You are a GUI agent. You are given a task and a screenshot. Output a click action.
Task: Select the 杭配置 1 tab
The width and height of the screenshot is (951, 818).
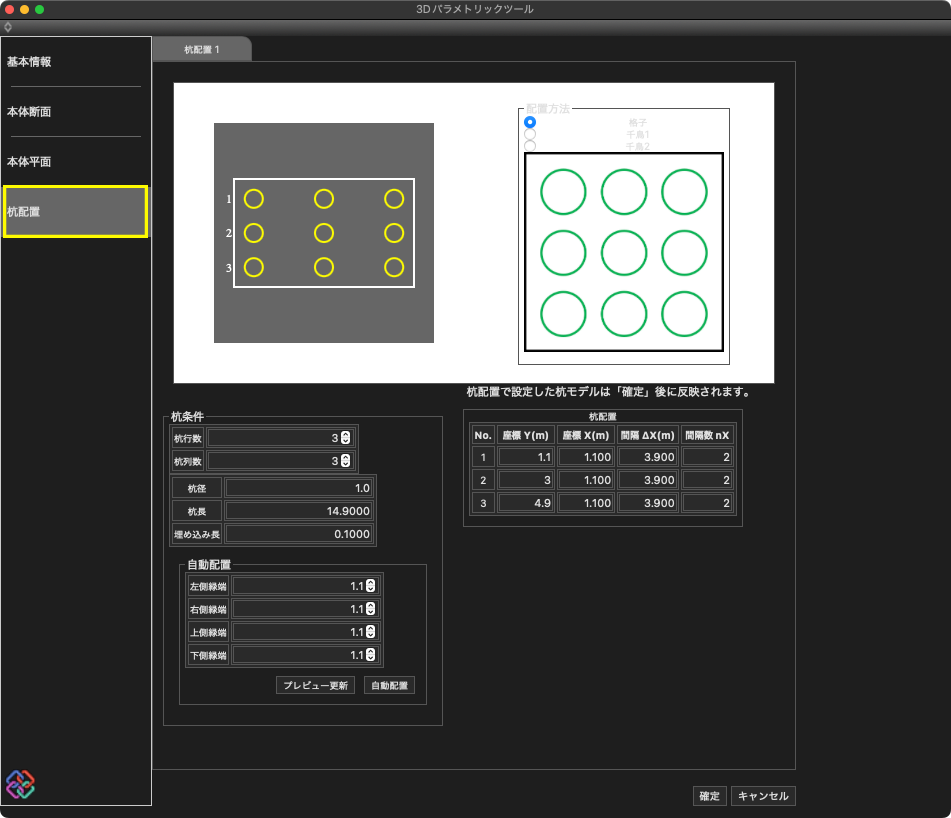202,49
